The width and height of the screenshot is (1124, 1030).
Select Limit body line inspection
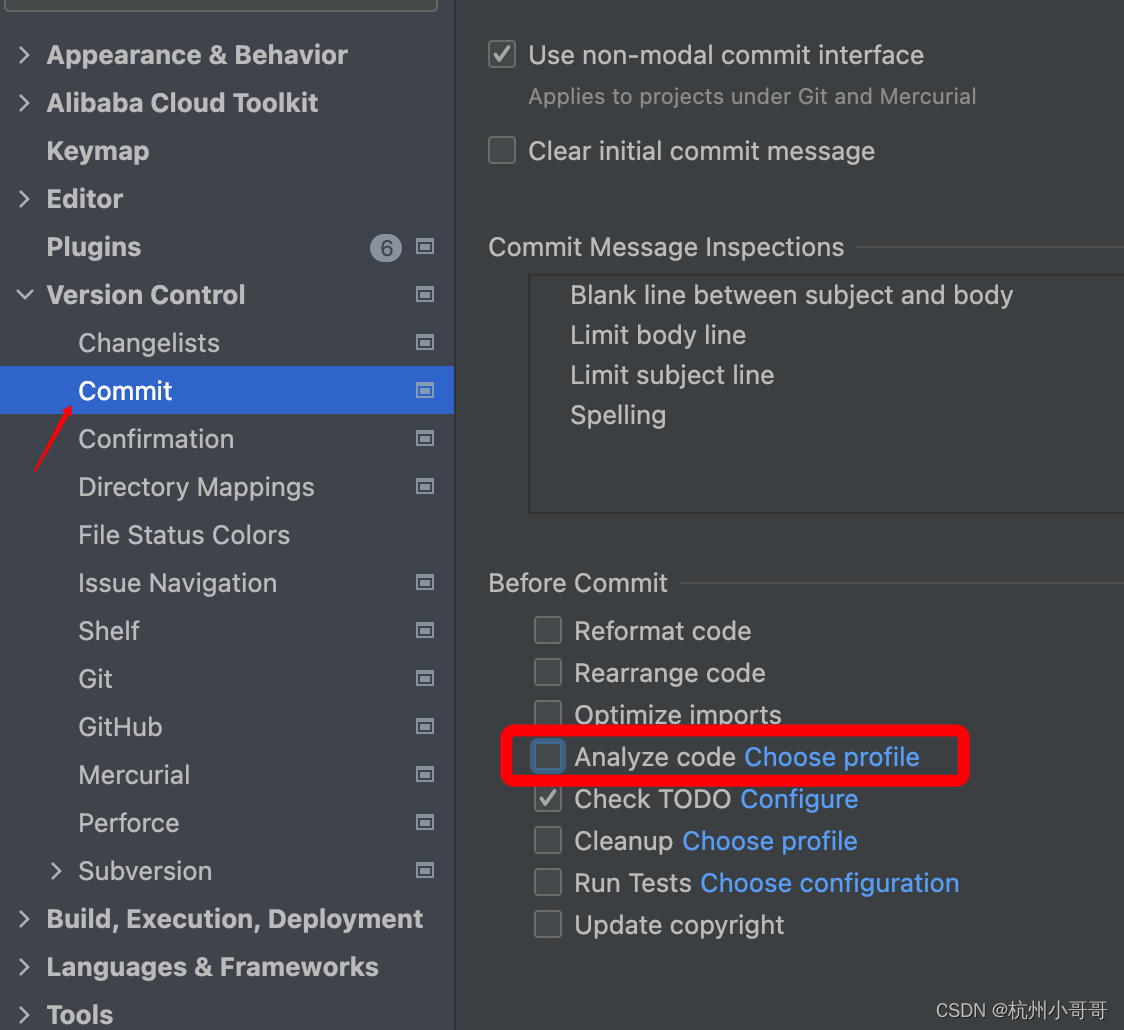click(x=658, y=335)
